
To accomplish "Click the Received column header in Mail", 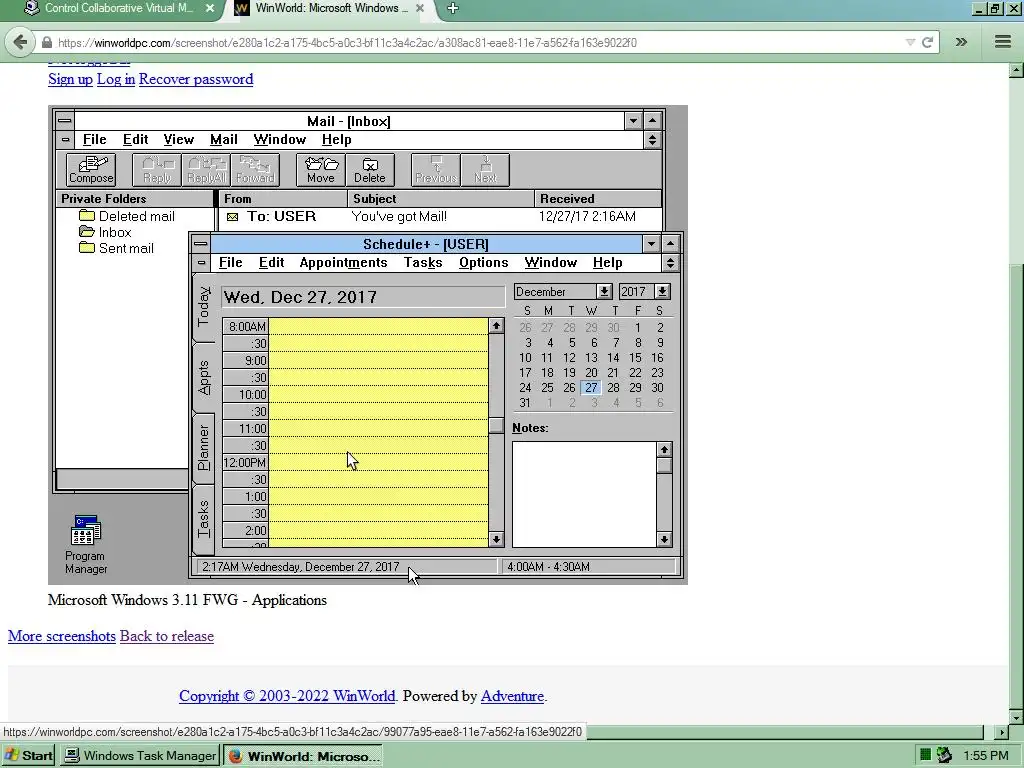I will tap(598, 199).
